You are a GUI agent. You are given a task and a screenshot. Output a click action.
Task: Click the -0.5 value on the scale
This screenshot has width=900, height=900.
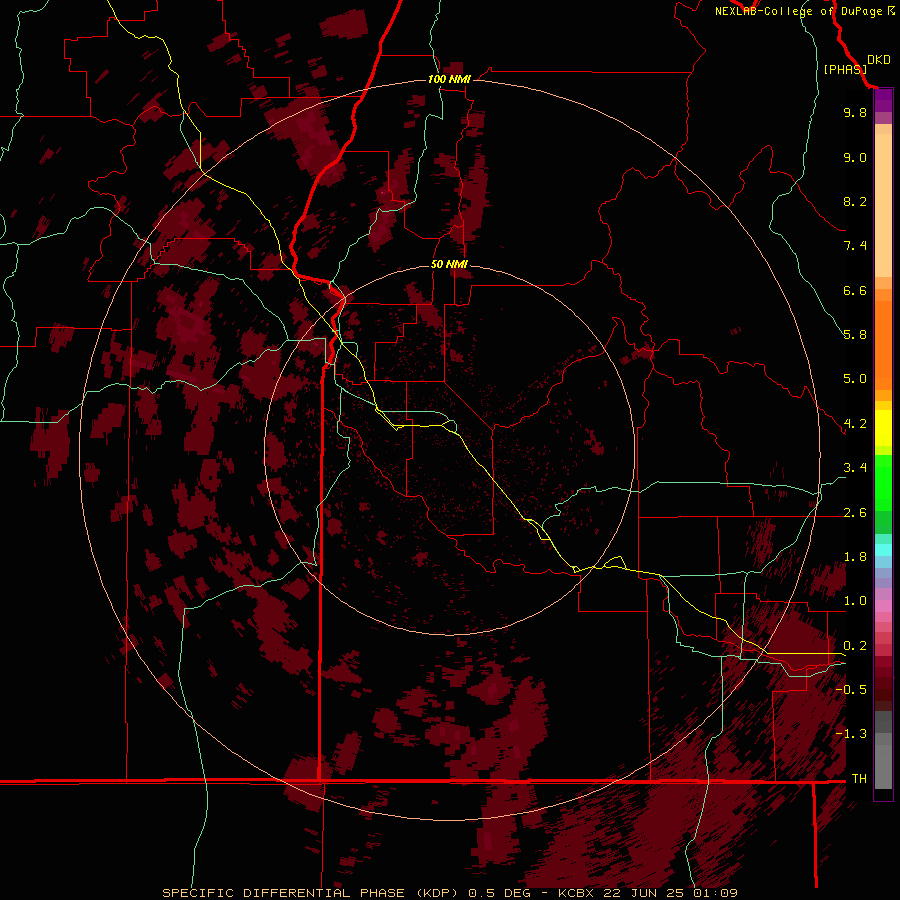point(851,690)
